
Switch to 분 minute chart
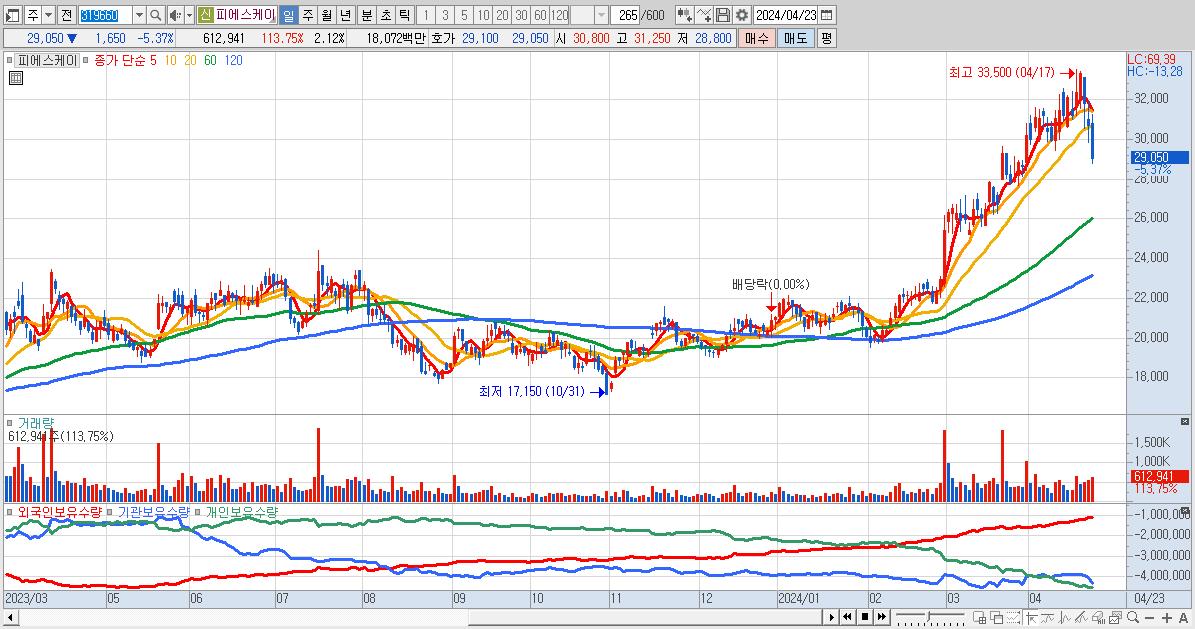(x=367, y=14)
